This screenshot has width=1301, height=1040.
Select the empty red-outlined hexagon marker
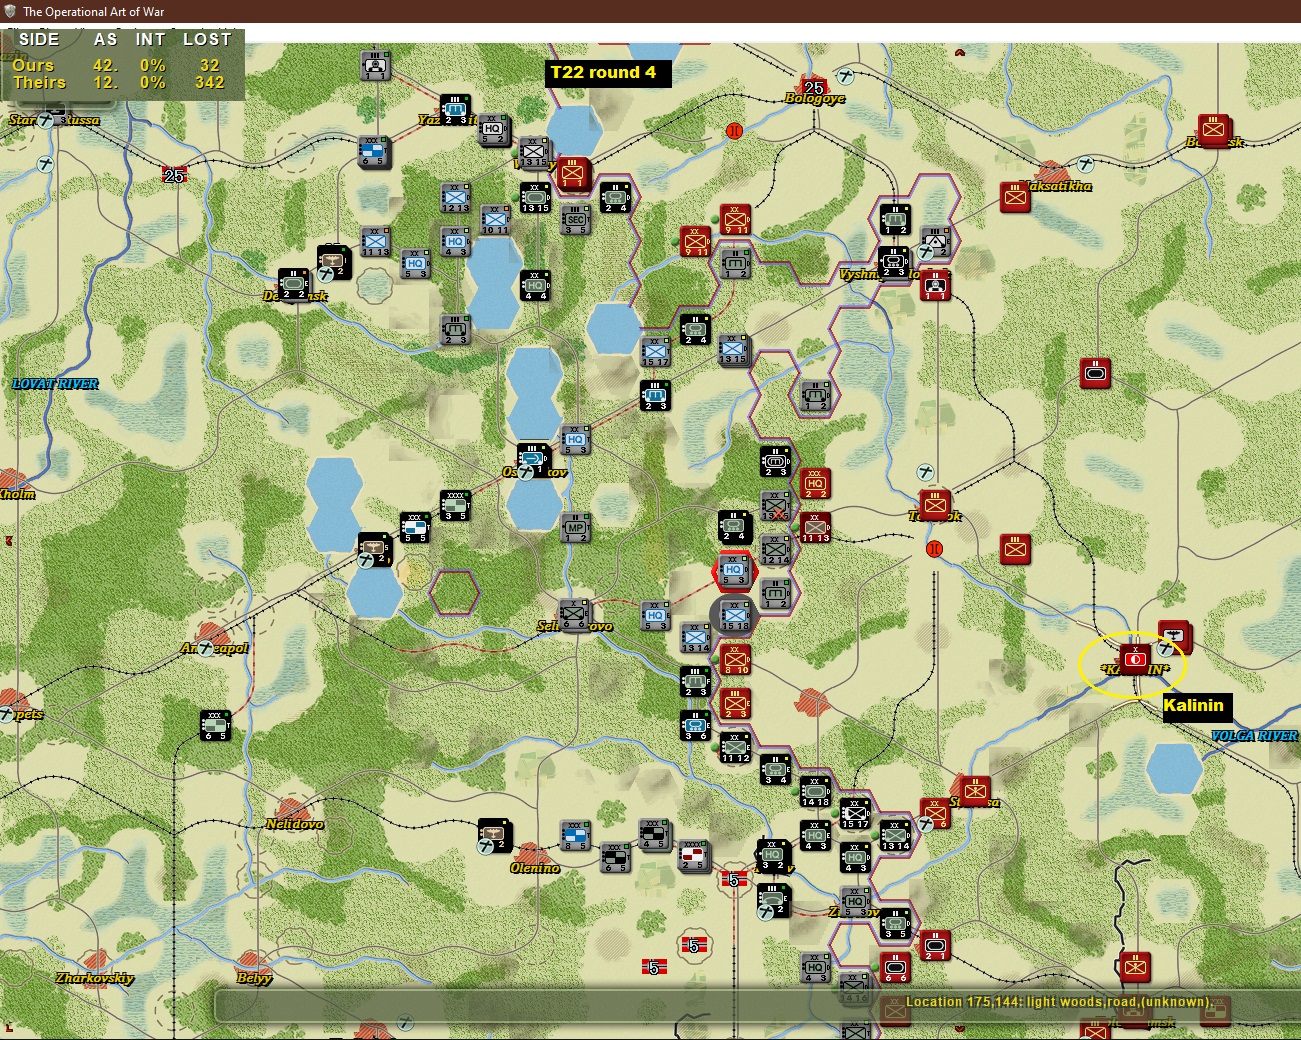click(x=455, y=591)
